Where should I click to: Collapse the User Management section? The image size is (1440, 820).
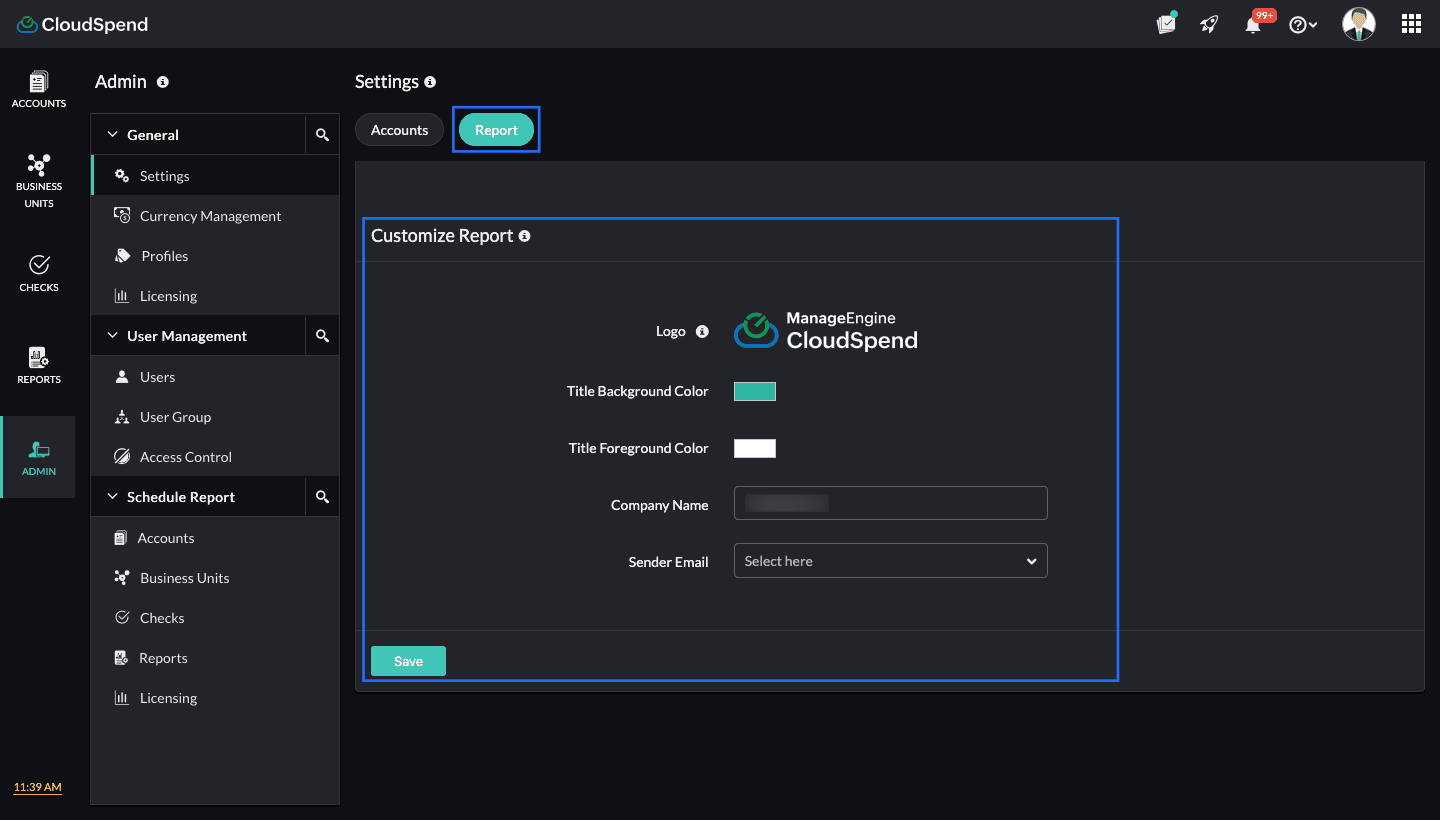click(x=185, y=335)
